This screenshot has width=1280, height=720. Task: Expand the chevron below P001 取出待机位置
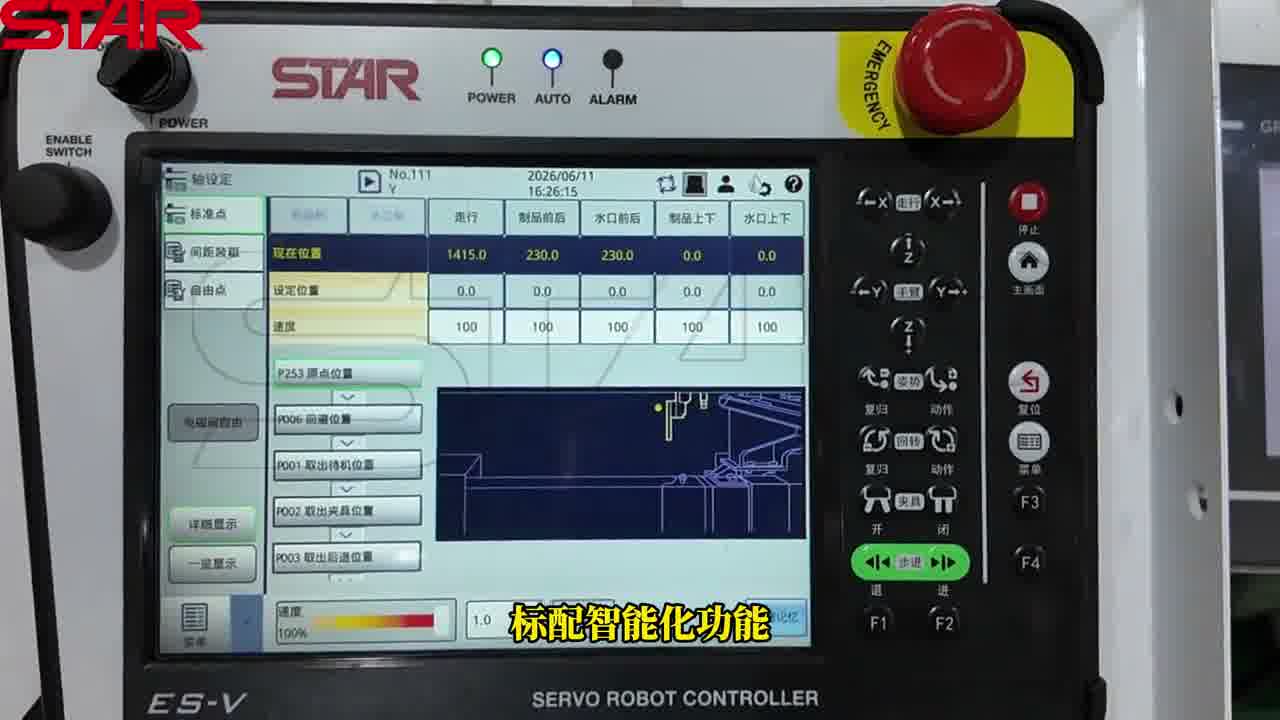coord(347,488)
